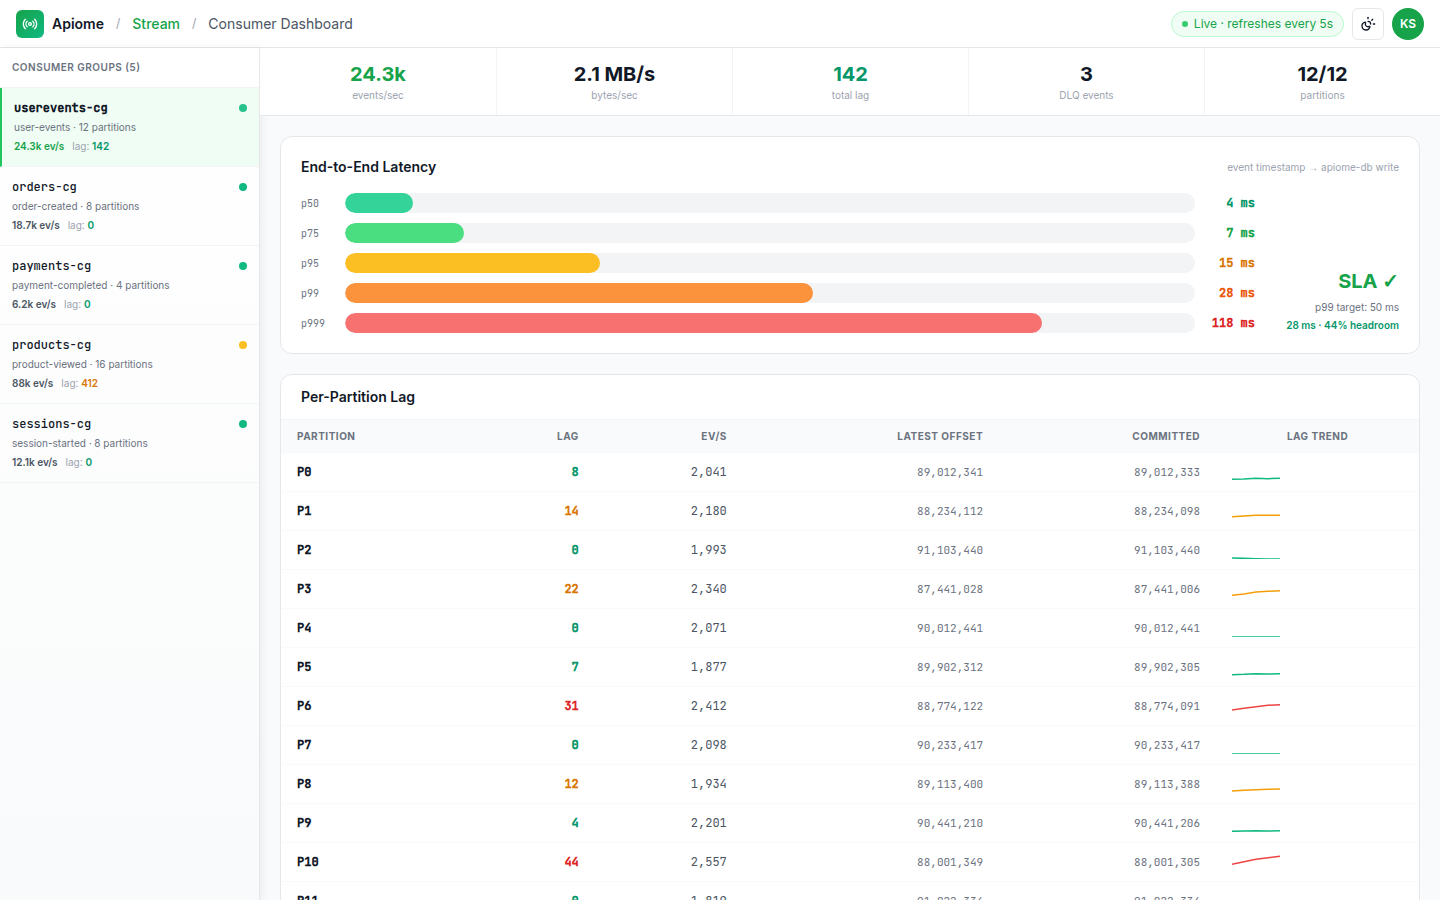Click the p99 target: 50 ms text

1357,307
